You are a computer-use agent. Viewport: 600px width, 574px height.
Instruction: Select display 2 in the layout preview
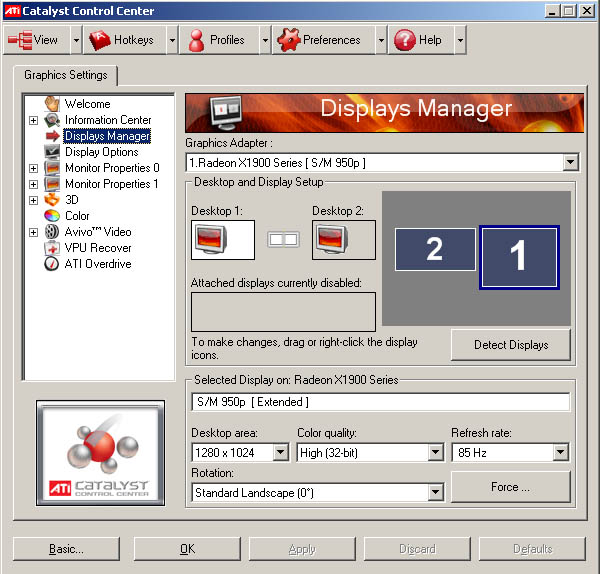(x=435, y=249)
